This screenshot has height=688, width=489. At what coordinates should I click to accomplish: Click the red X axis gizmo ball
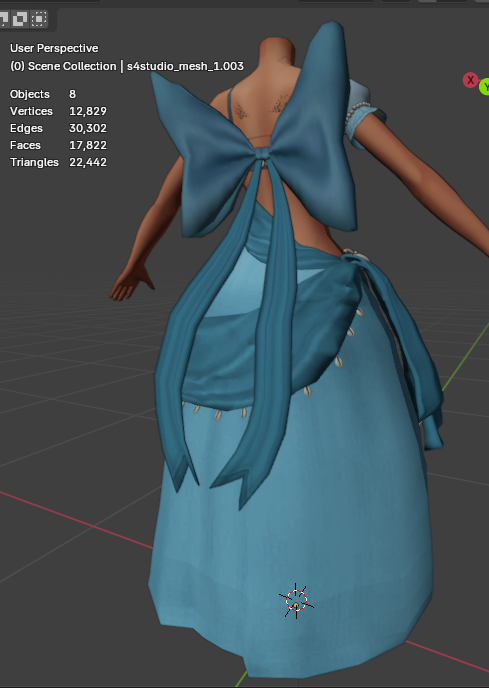[470, 80]
